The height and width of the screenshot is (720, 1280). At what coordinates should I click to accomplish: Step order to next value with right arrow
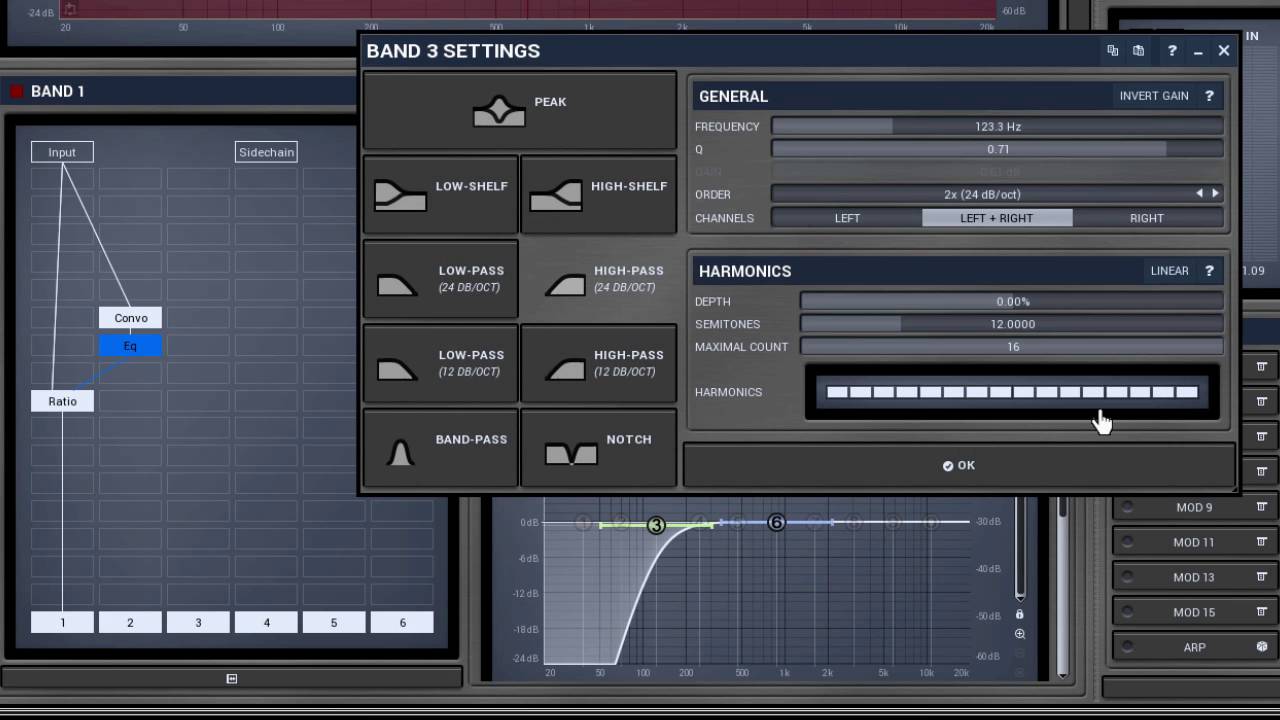1215,194
